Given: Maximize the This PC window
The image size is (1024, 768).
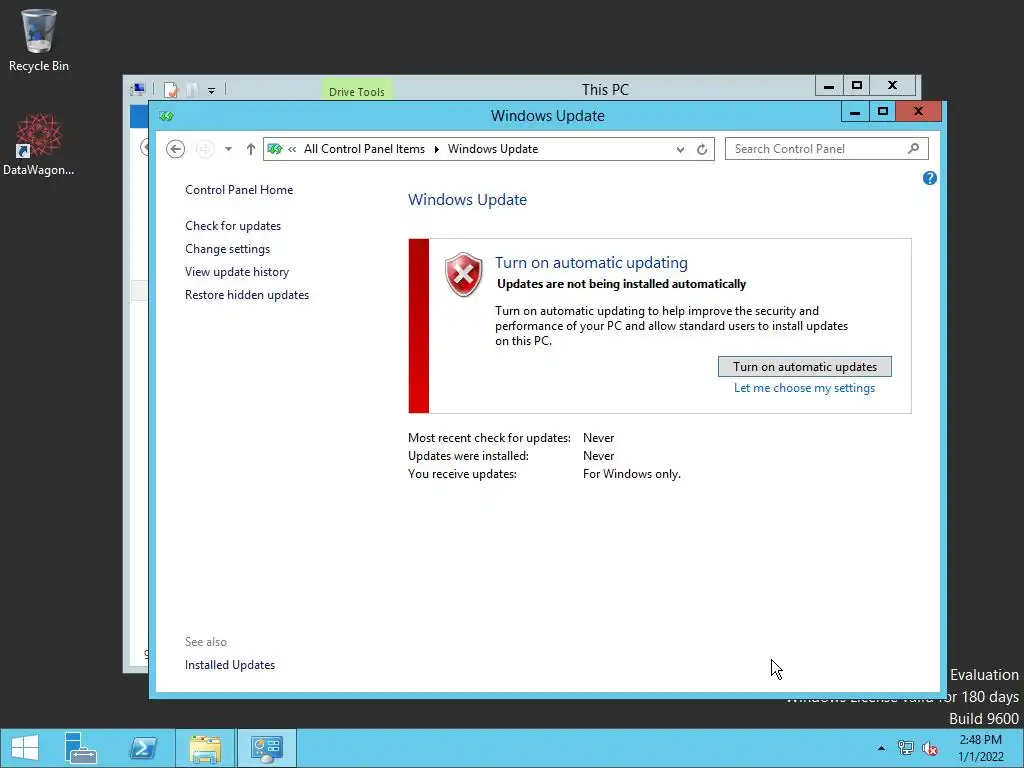Looking at the screenshot, I should coord(857,86).
